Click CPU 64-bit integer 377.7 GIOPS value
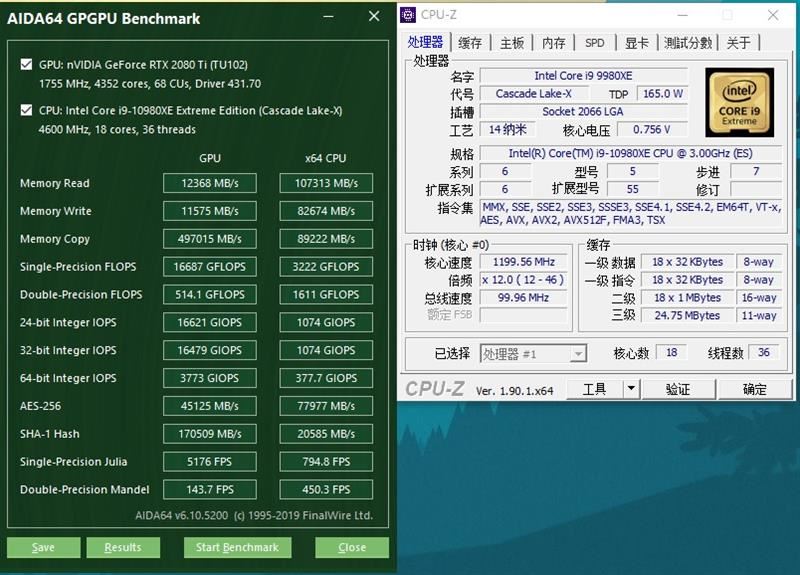 click(326, 378)
